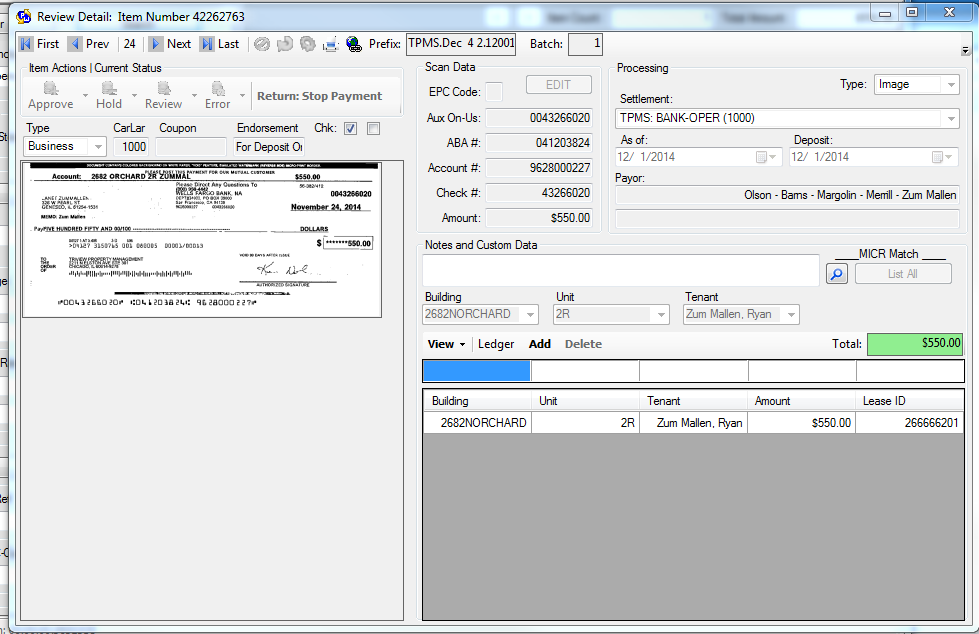Go to the First item
Viewport: 979px width, 634px height.
[38, 44]
